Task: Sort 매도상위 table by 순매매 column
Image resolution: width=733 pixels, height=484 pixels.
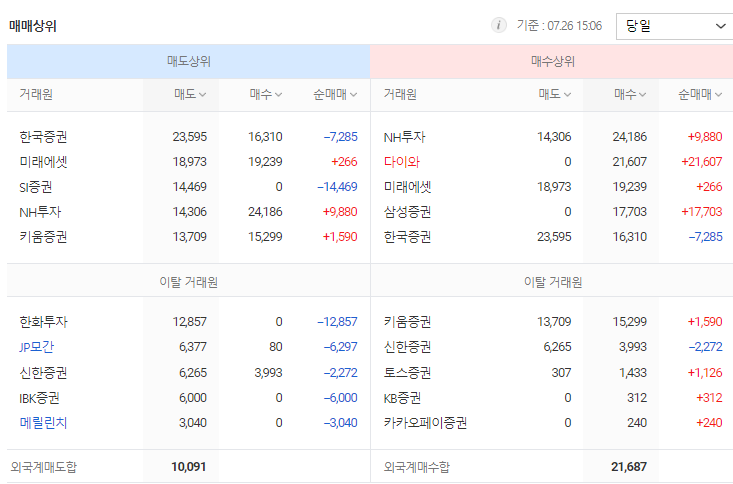Action: [335, 94]
